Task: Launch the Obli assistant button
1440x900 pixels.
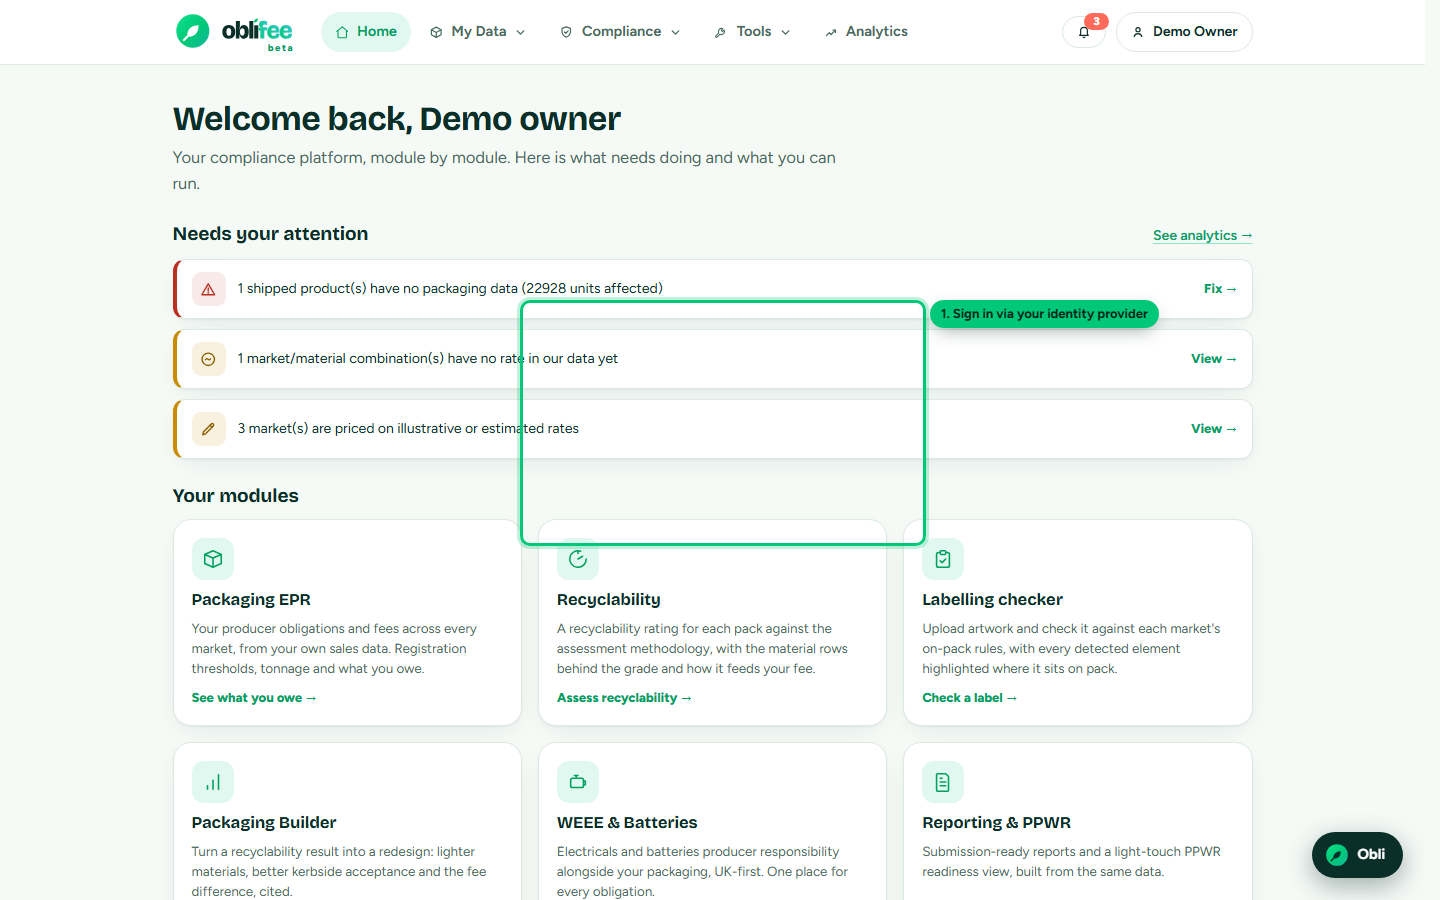Action: pos(1357,855)
